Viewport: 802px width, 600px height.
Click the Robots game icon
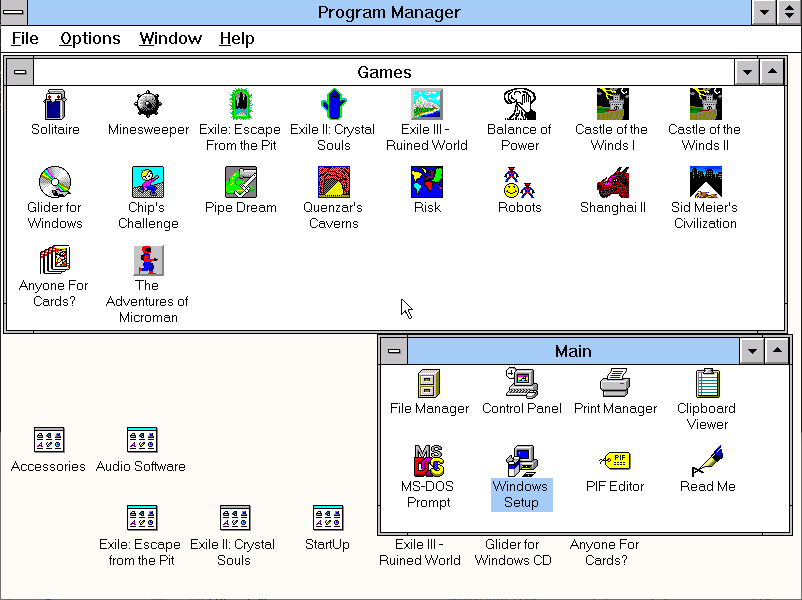520,182
